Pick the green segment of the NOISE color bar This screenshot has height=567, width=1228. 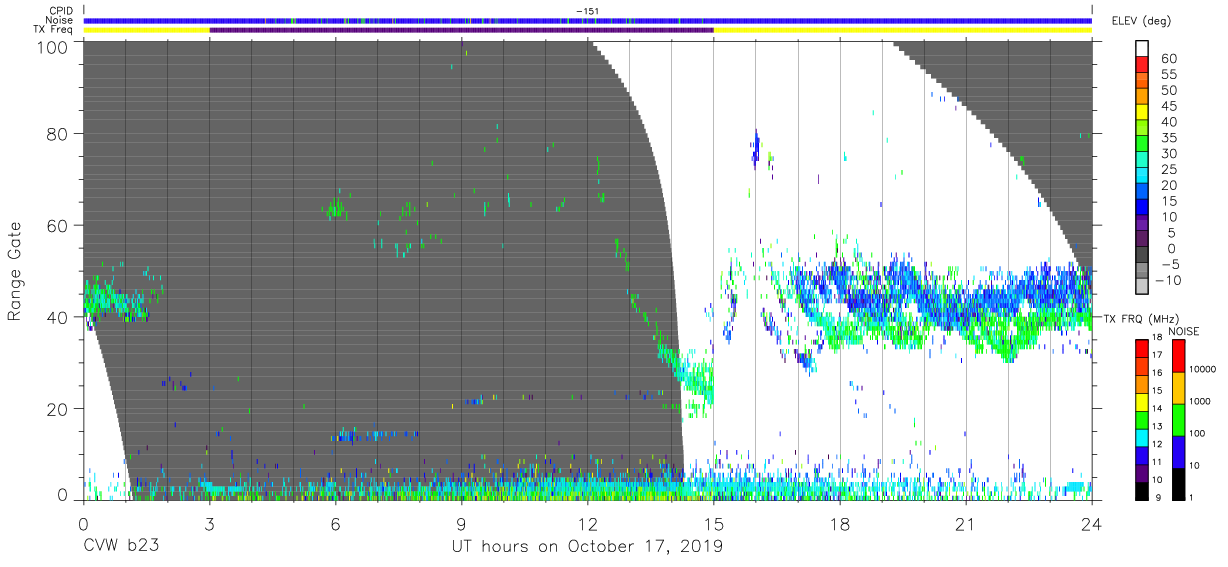click(x=1177, y=420)
